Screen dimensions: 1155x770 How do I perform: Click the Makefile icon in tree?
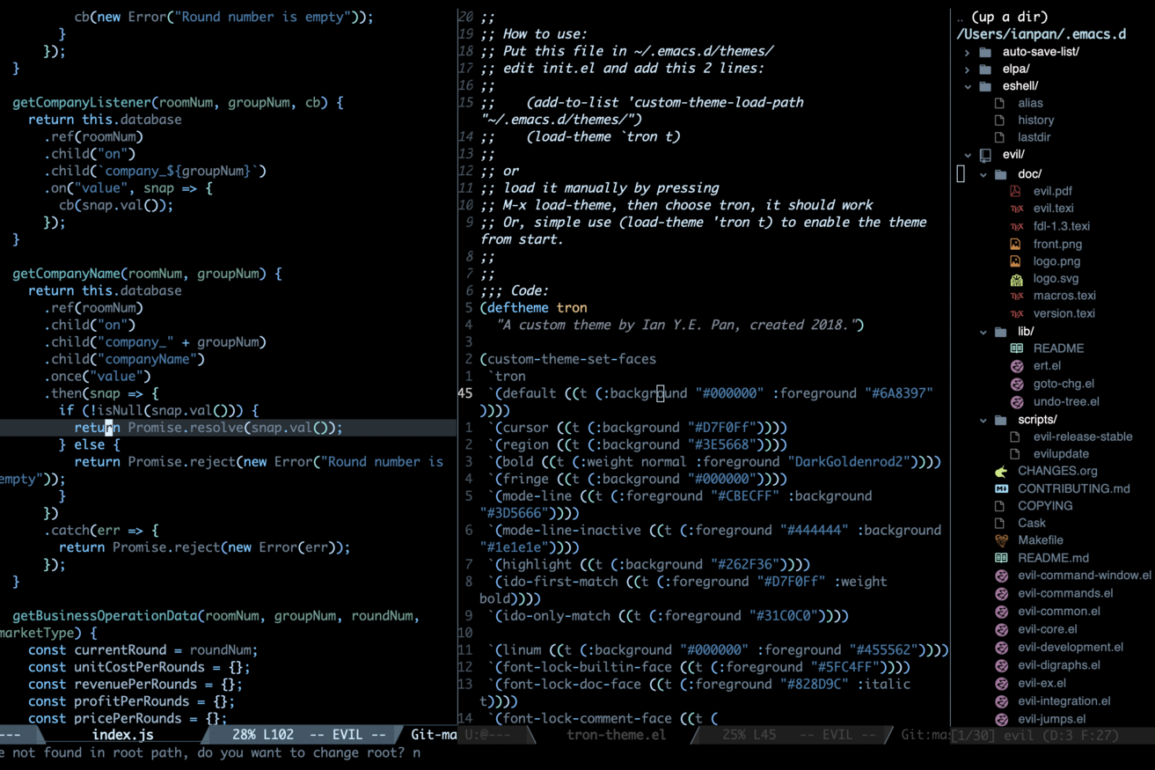tap(1001, 541)
